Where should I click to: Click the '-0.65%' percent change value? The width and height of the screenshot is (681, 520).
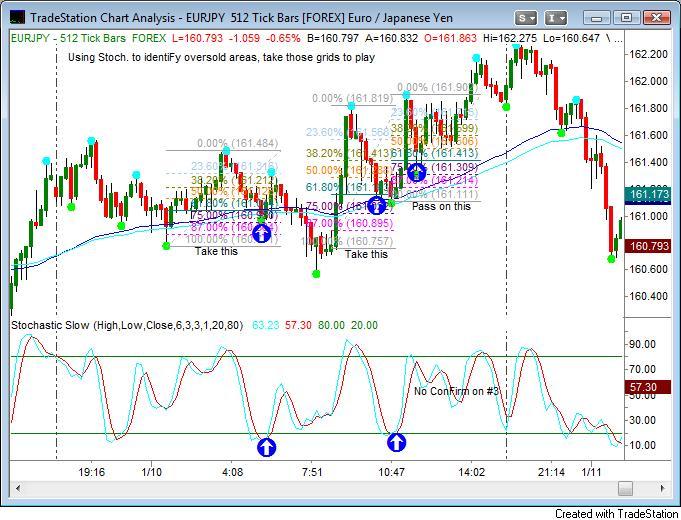point(283,38)
